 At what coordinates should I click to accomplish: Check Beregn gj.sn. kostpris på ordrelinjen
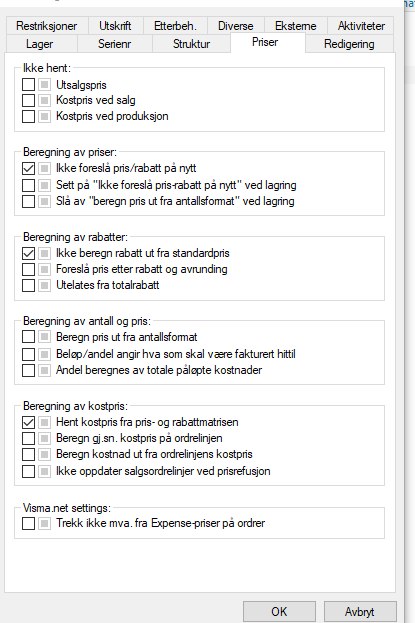coord(28,438)
